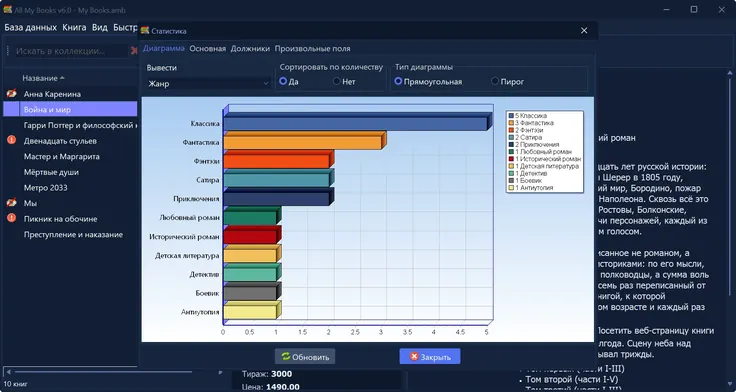This screenshot has height=392, width=736.
Task: Maximize the All My Books main window
Action: 694,9
